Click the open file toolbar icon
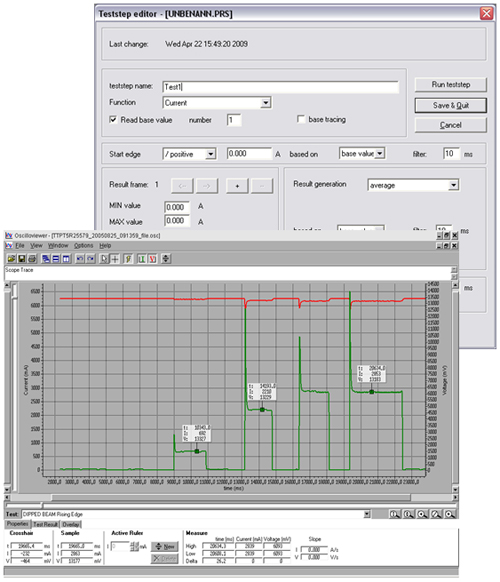The width and height of the screenshot is (500, 582). 12,259
